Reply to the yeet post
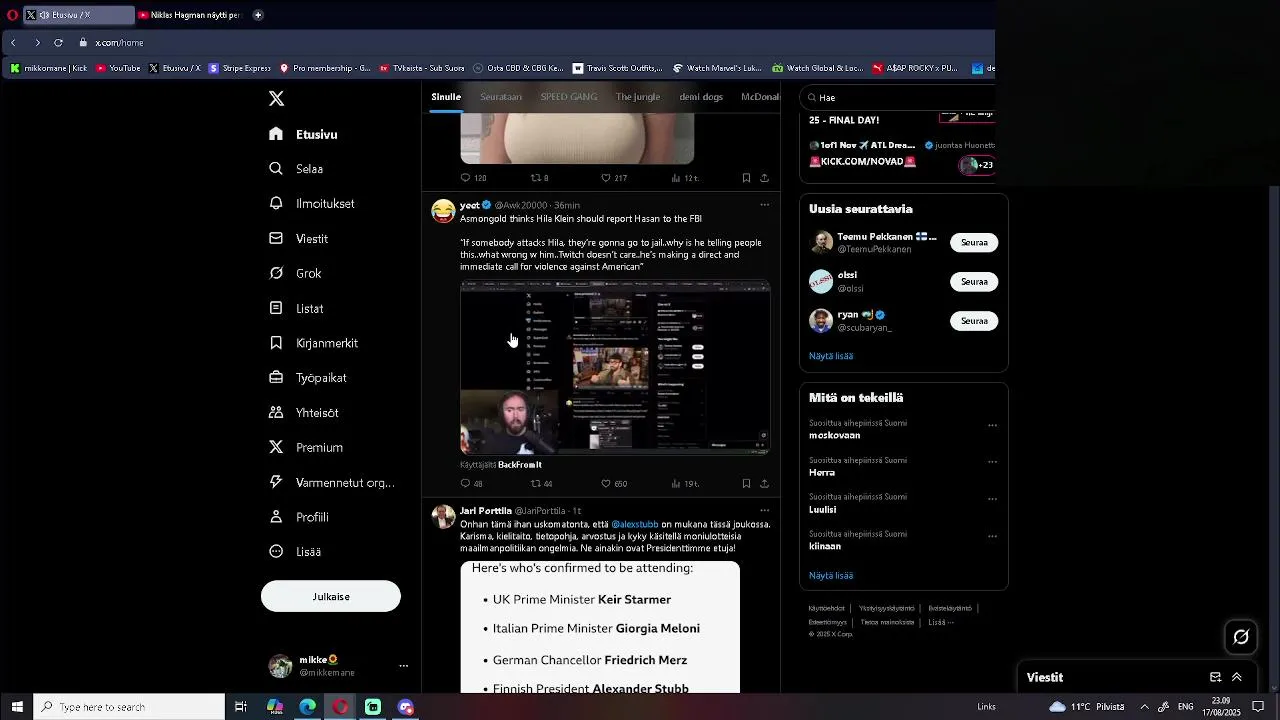The image size is (1280, 720). [466, 484]
